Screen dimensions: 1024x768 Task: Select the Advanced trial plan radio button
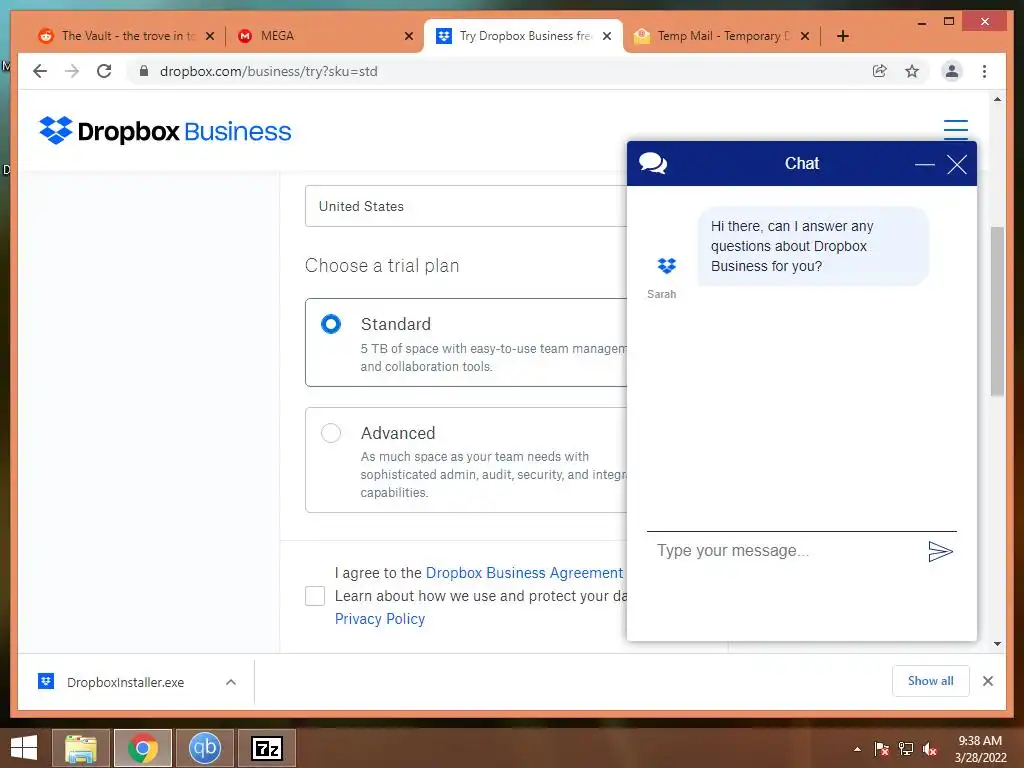click(x=331, y=433)
